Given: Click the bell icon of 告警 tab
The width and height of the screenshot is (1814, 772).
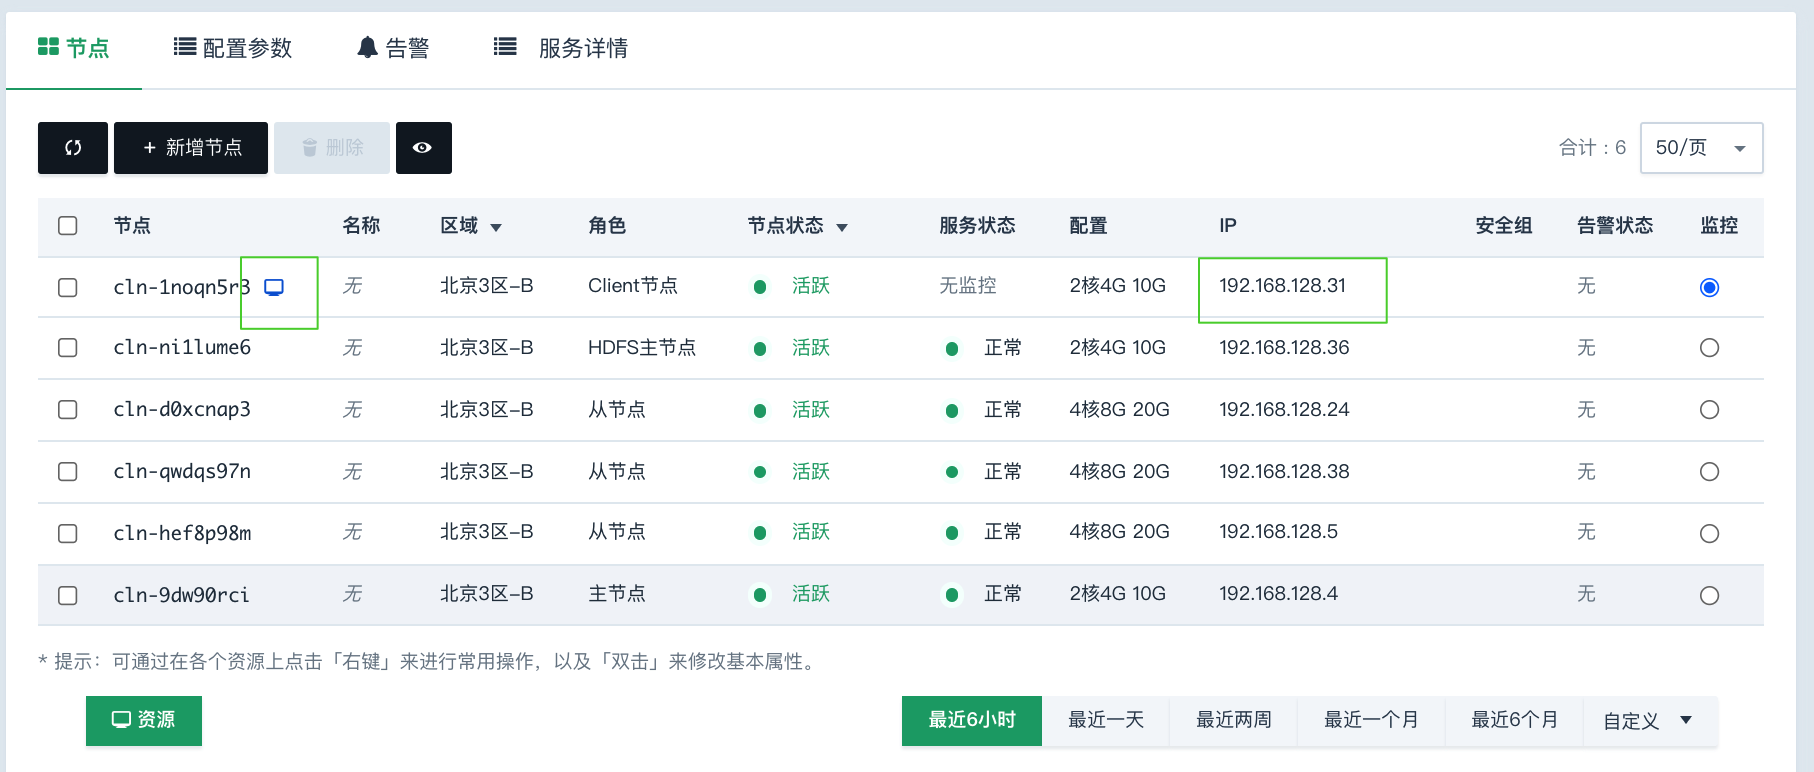Looking at the screenshot, I should [x=368, y=47].
